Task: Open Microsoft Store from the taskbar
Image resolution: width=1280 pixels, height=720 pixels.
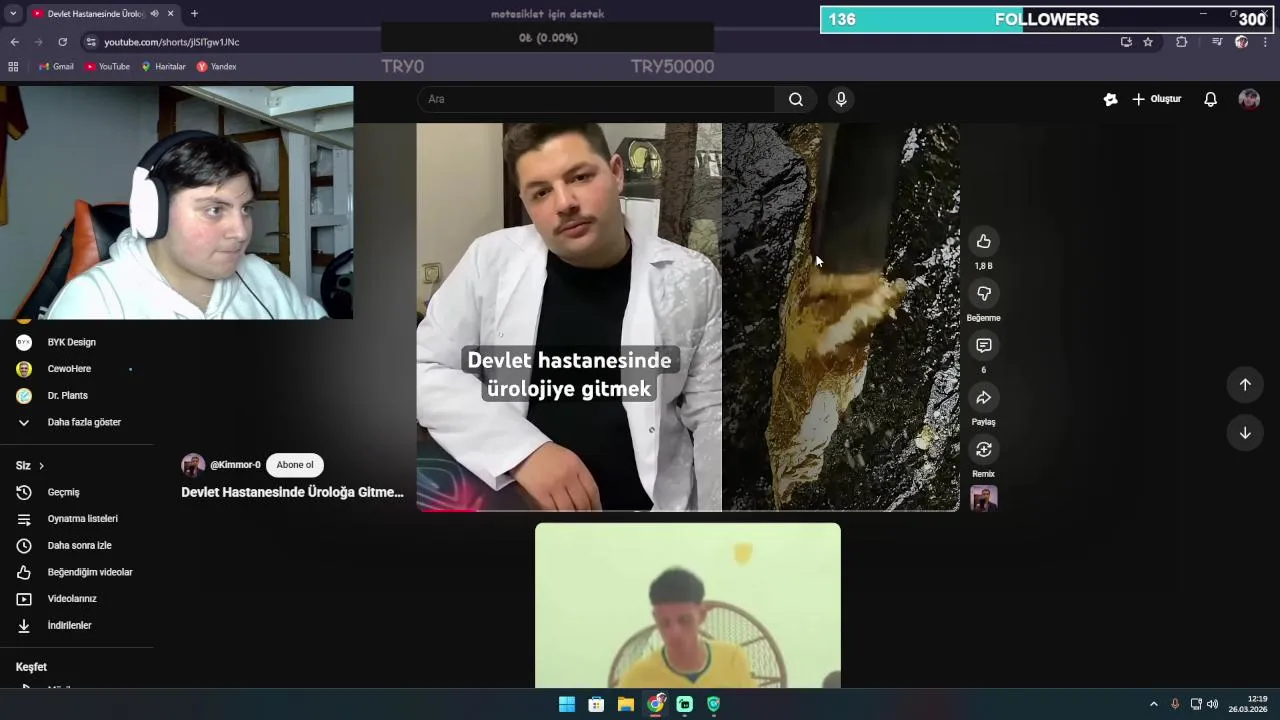Action: (x=596, y=704)
